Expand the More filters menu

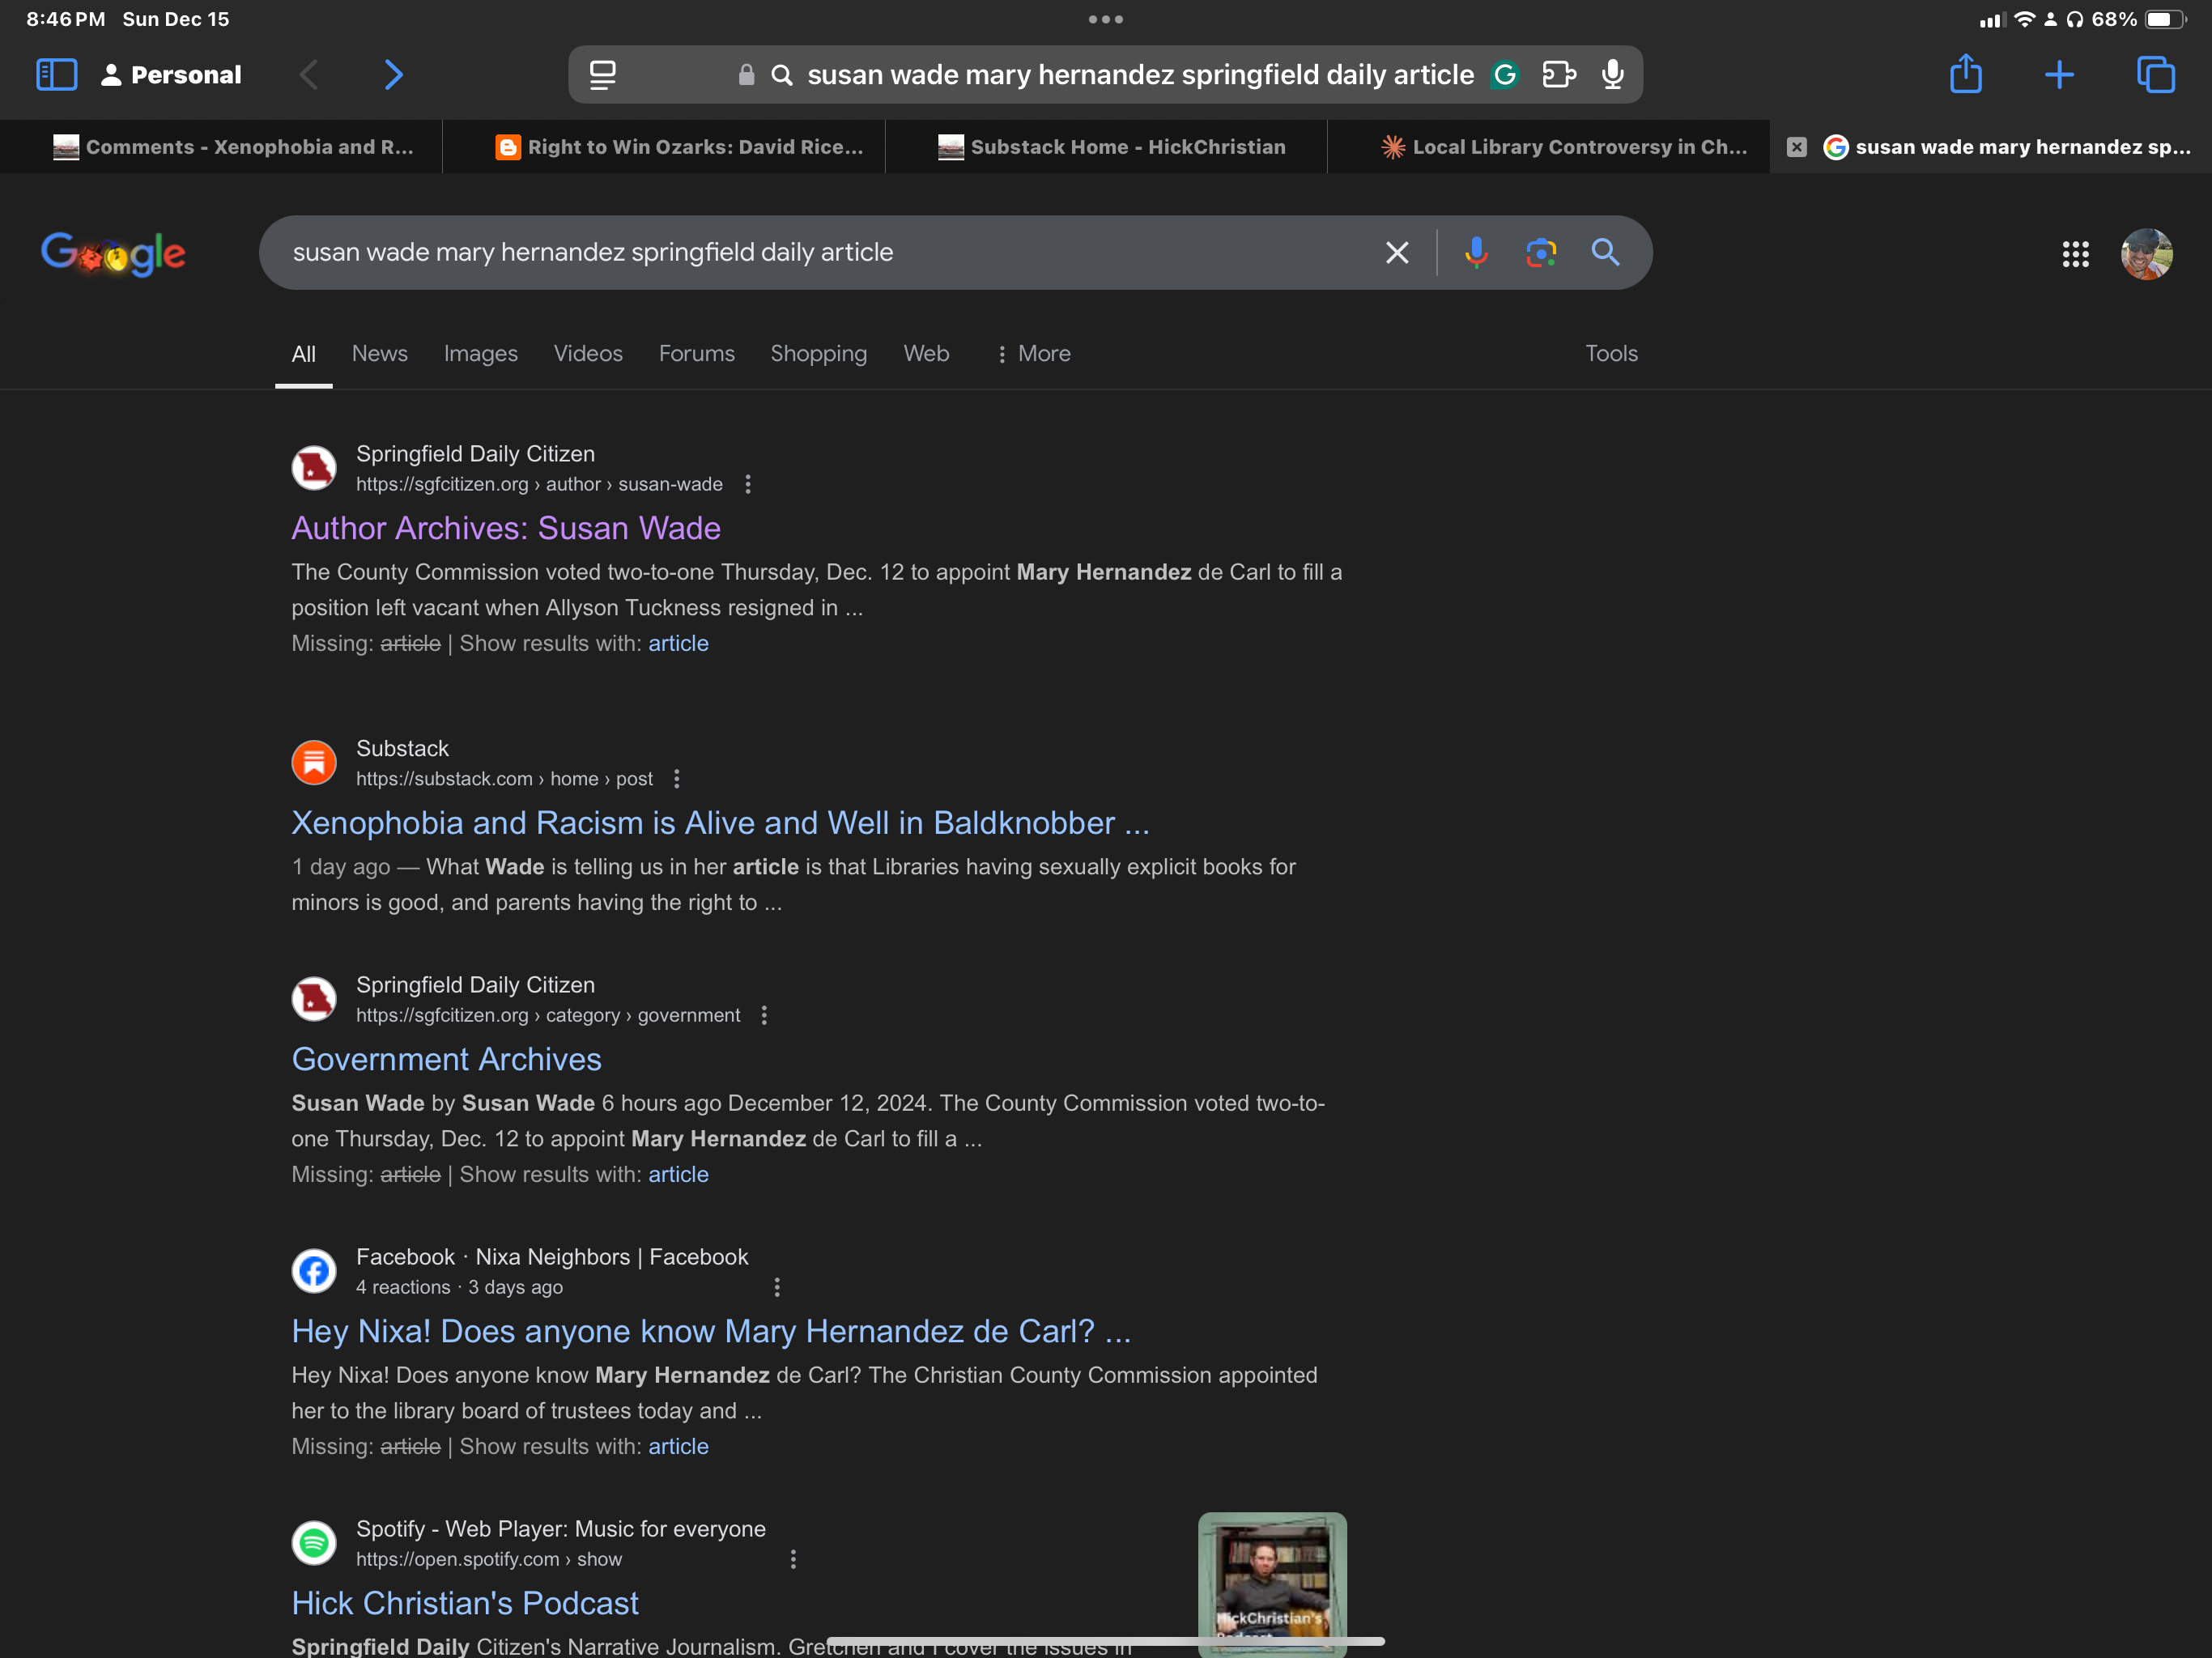[x=1033, y=354]
